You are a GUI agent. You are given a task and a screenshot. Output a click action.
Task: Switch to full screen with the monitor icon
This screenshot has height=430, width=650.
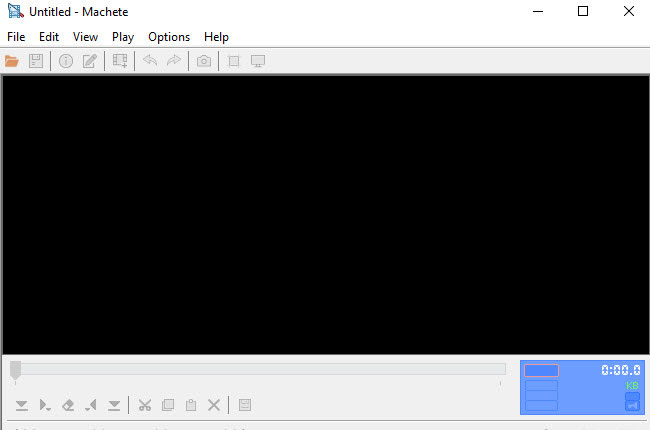tap(258, 61)
